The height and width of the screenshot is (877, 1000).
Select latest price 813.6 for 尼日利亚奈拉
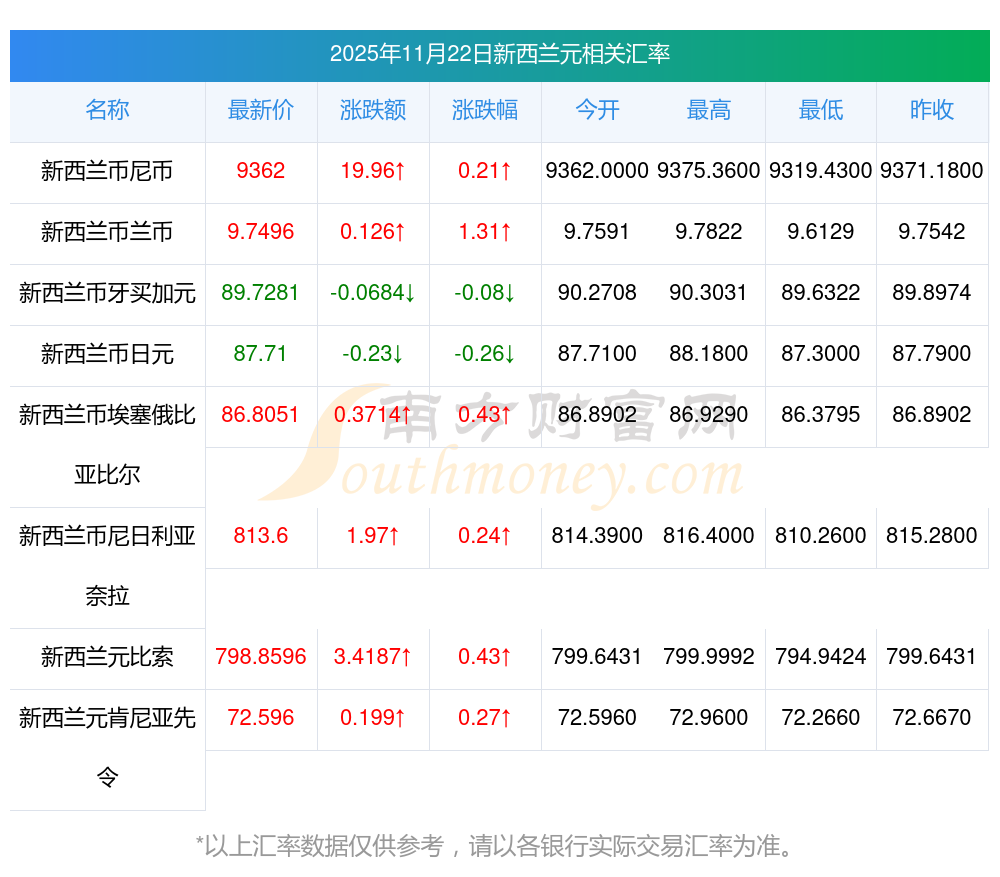pyautogui.click(x=261, y=536)
